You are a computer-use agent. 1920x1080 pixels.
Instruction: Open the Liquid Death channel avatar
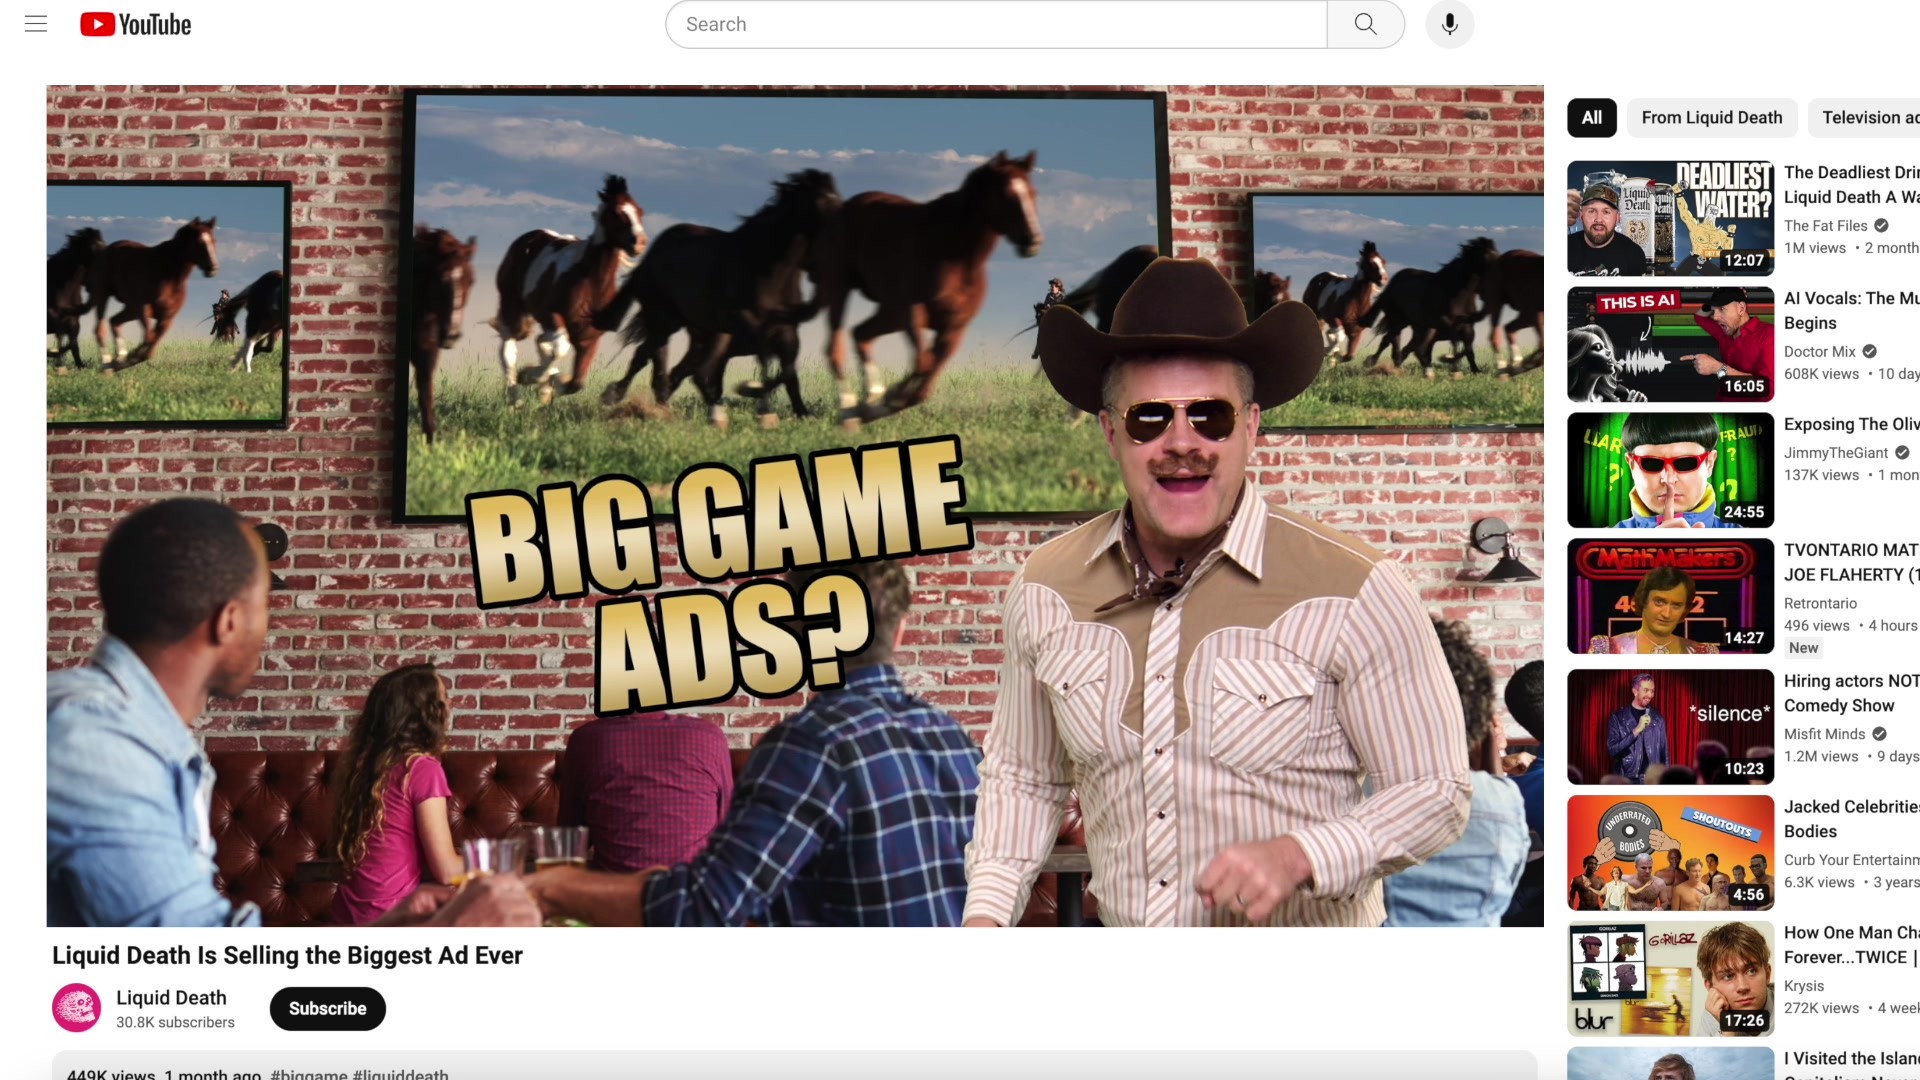77,1007
